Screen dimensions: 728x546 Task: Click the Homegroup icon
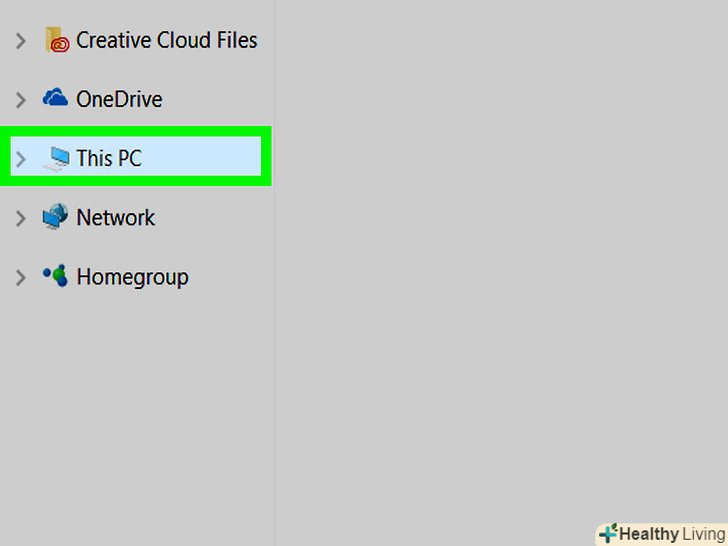point(56,276)
